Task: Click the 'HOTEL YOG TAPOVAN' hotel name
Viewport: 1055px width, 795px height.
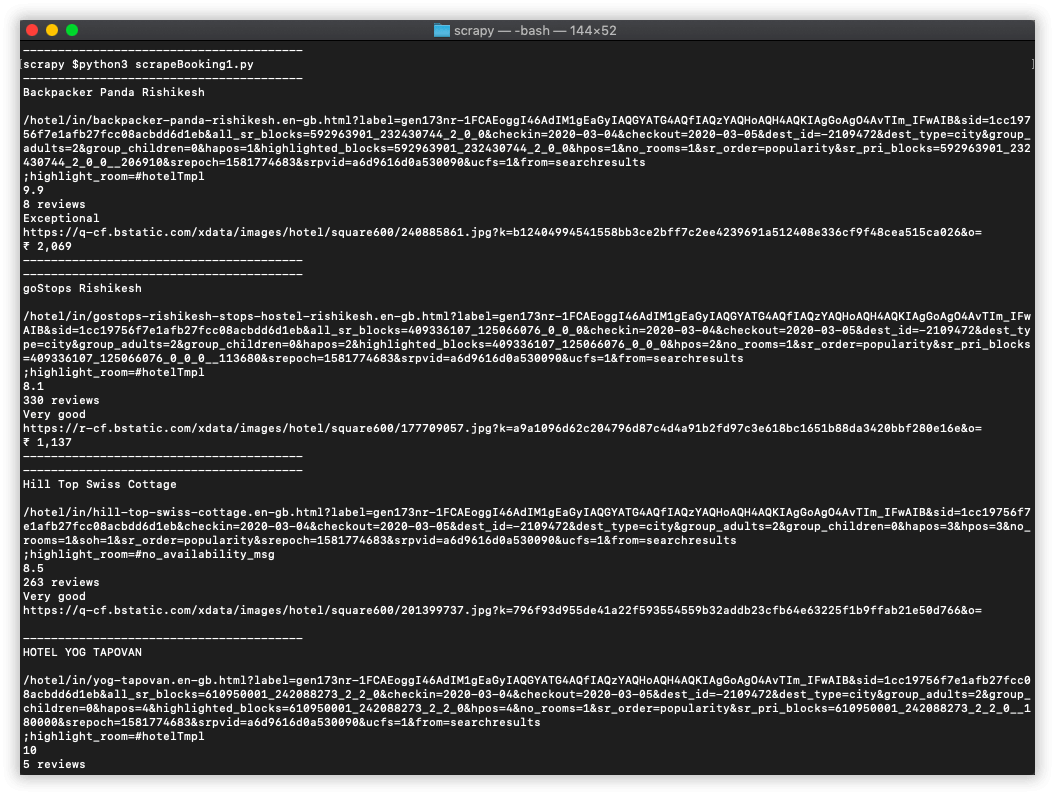Action: [82, 652]
